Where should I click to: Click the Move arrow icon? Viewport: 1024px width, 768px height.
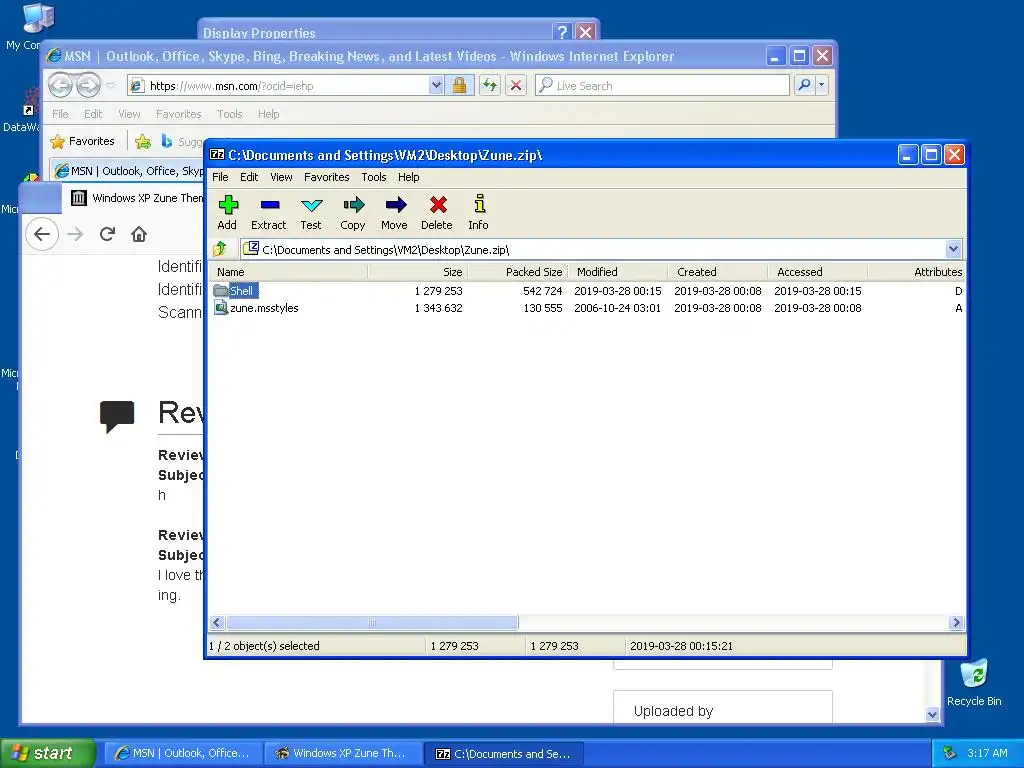click(394, 213)
